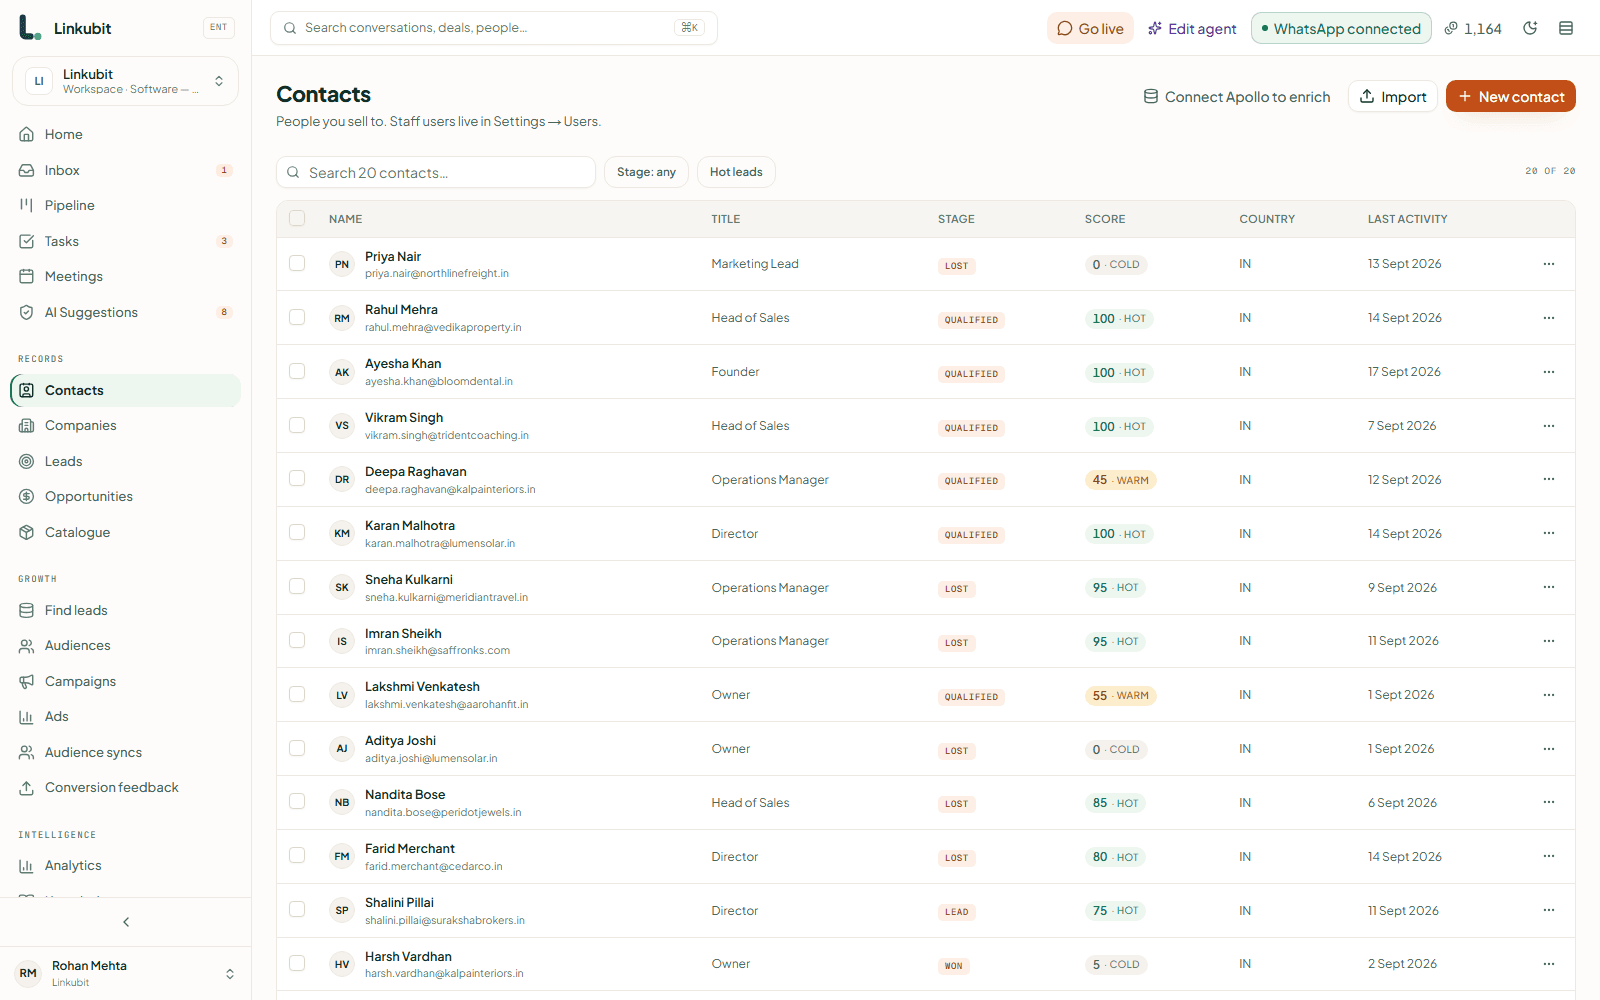Click the New contact button
The image size is (1600, 1000).
click(1511, 96)
